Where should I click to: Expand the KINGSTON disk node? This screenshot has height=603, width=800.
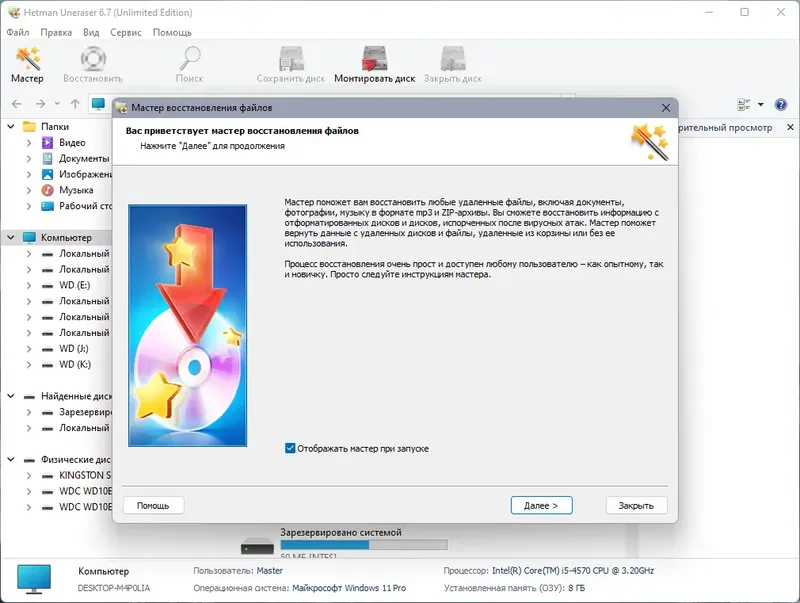(29, 476)
